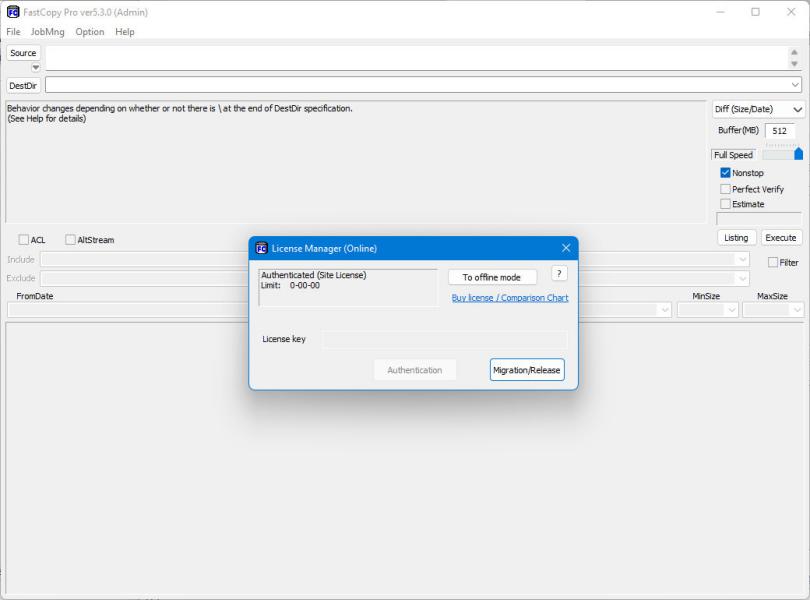Click the "Limit: 0-00-00" text
The width and height of the screenshot is (810, 600).
pyautogui.click(x=290, y=286)
